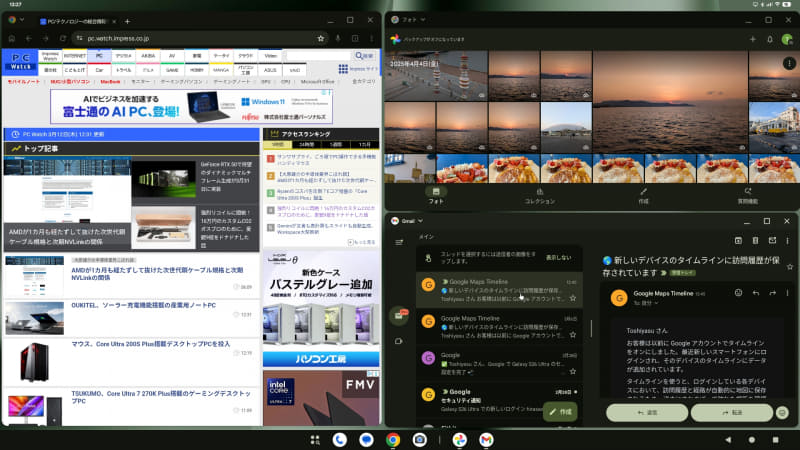Viewport: 800px width, 450px height.
Task: Open the OUKITEL solar notebook PC article
Action: [143, 305]
